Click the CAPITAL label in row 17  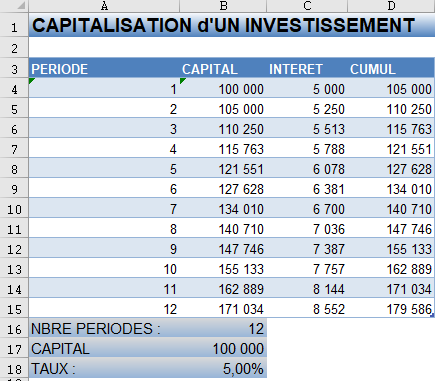104,349
